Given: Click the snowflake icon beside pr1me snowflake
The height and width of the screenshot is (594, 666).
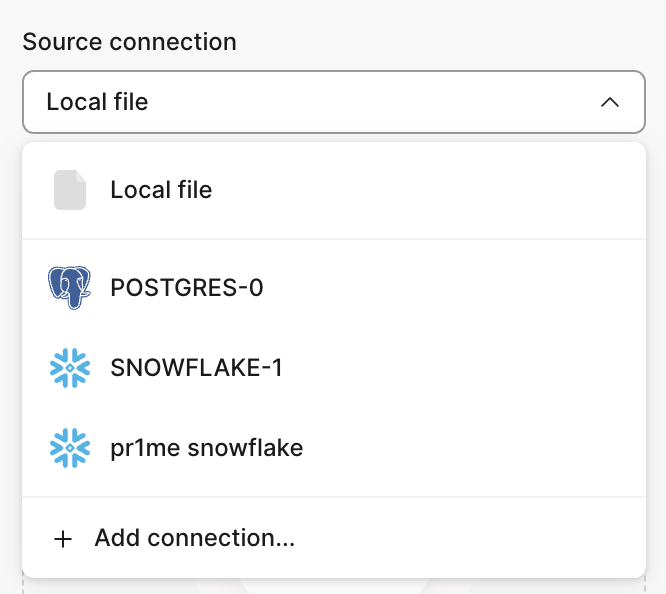Looking at the screenshot, I should [69, 448].
